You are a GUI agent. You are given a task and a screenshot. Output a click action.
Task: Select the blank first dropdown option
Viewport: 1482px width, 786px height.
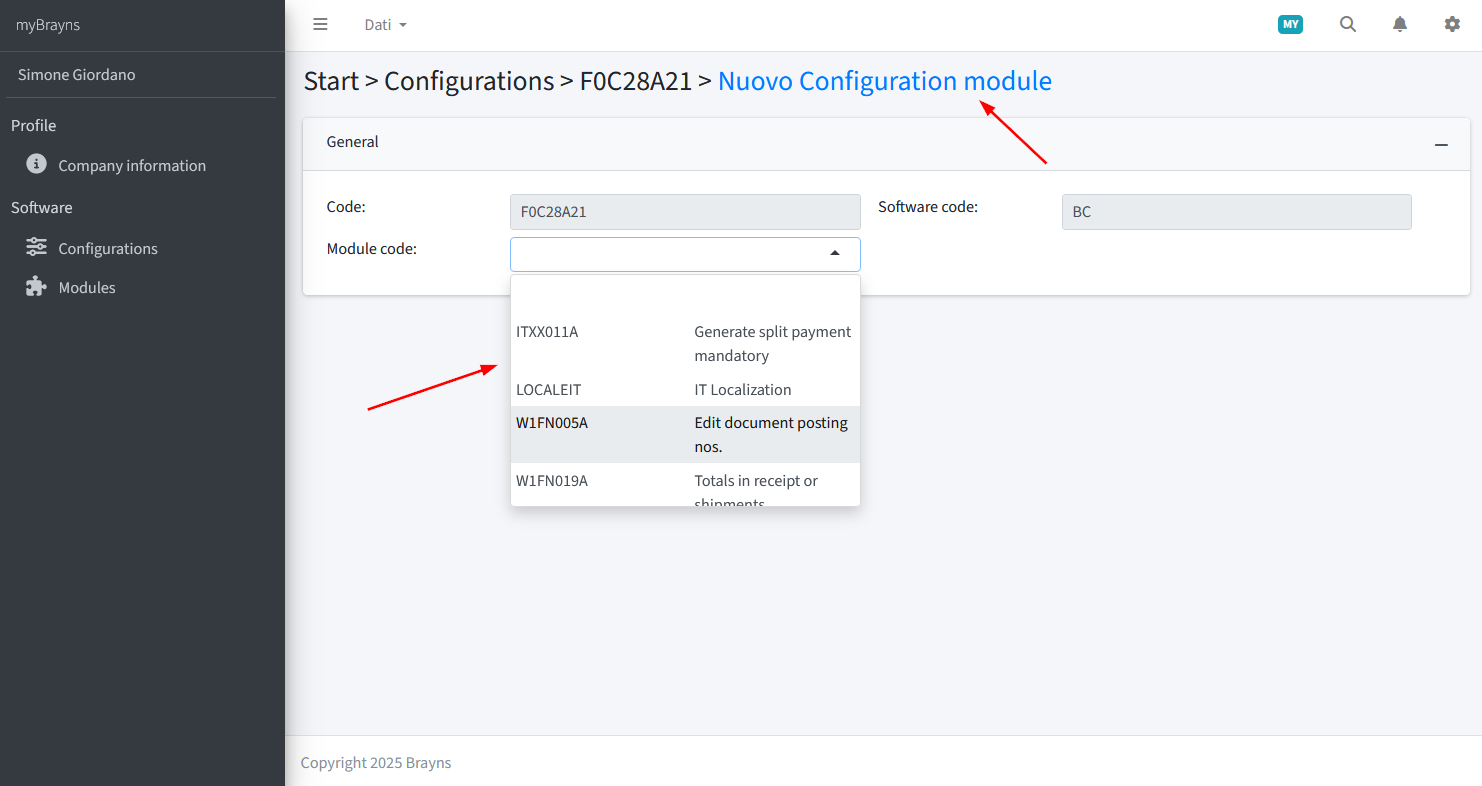pyautogui.click(x=685, y=297)
